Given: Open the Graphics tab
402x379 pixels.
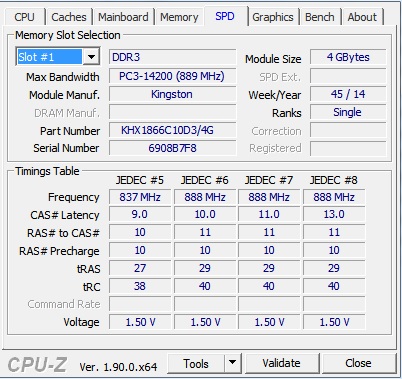Looking at the screenshot, I should [x=273, y=17].
